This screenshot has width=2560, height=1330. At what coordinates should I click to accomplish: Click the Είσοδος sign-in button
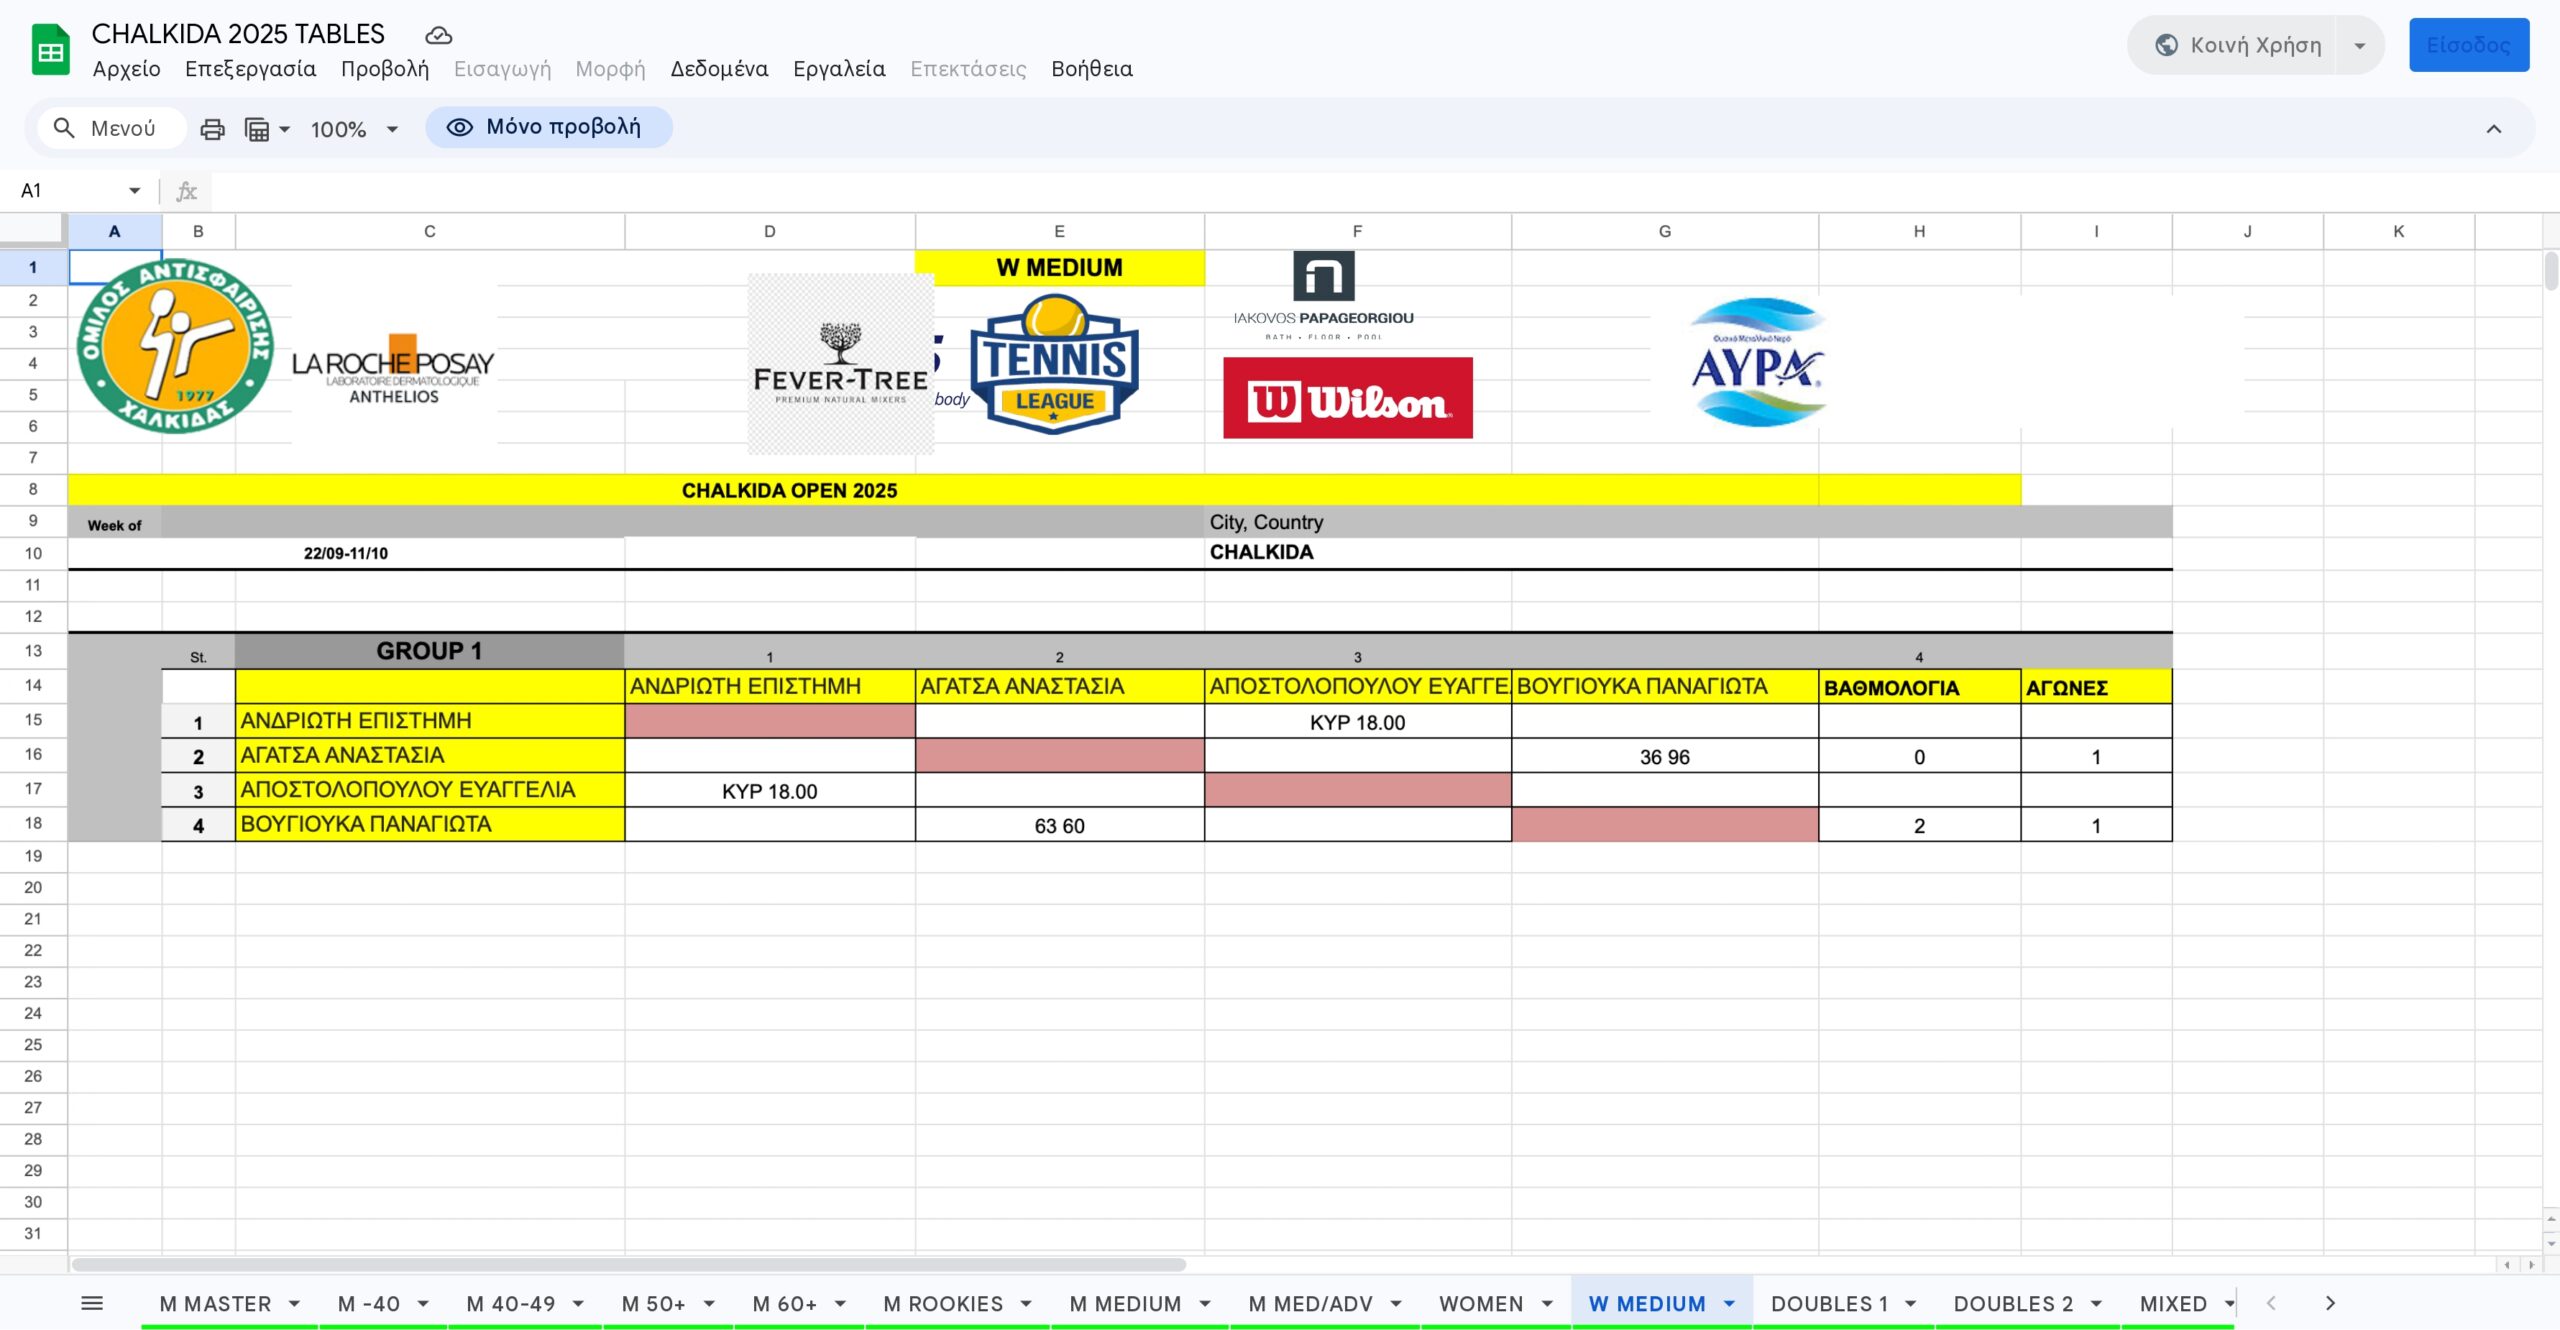click(2468, 45)
